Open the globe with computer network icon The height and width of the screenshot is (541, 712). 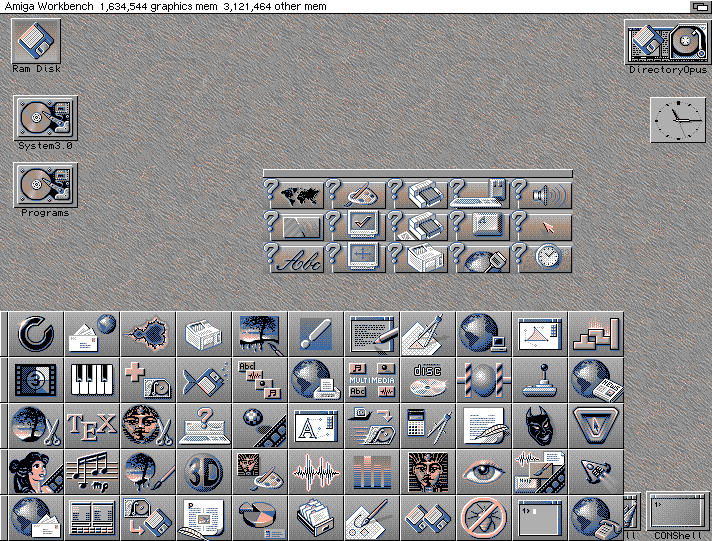(x=484, y=334)
